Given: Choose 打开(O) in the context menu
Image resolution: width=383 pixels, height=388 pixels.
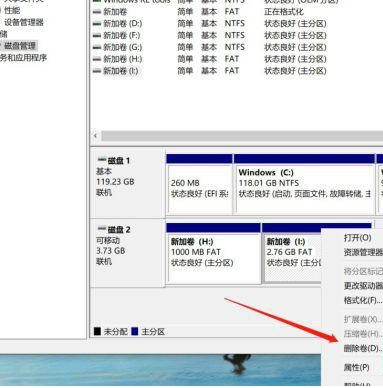Looking at the screenshot, I should coord(358,238).
